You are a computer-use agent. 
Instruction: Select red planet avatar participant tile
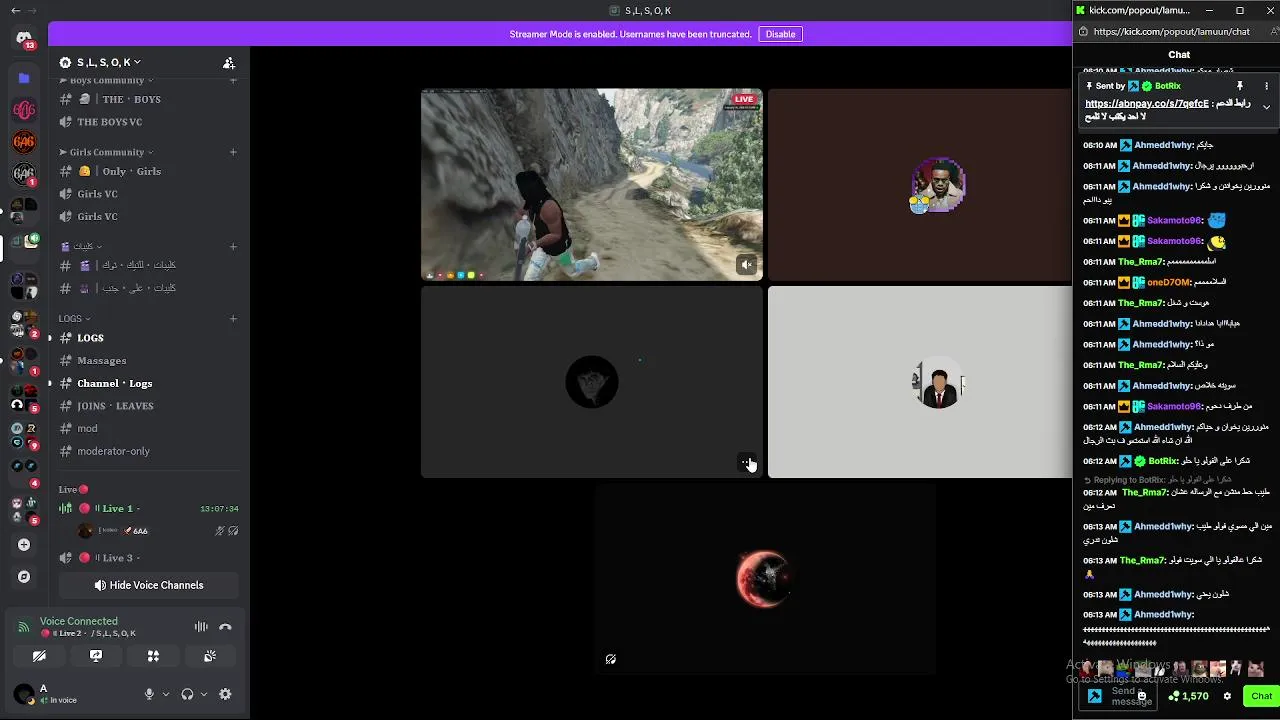click(x=764, y=579)
